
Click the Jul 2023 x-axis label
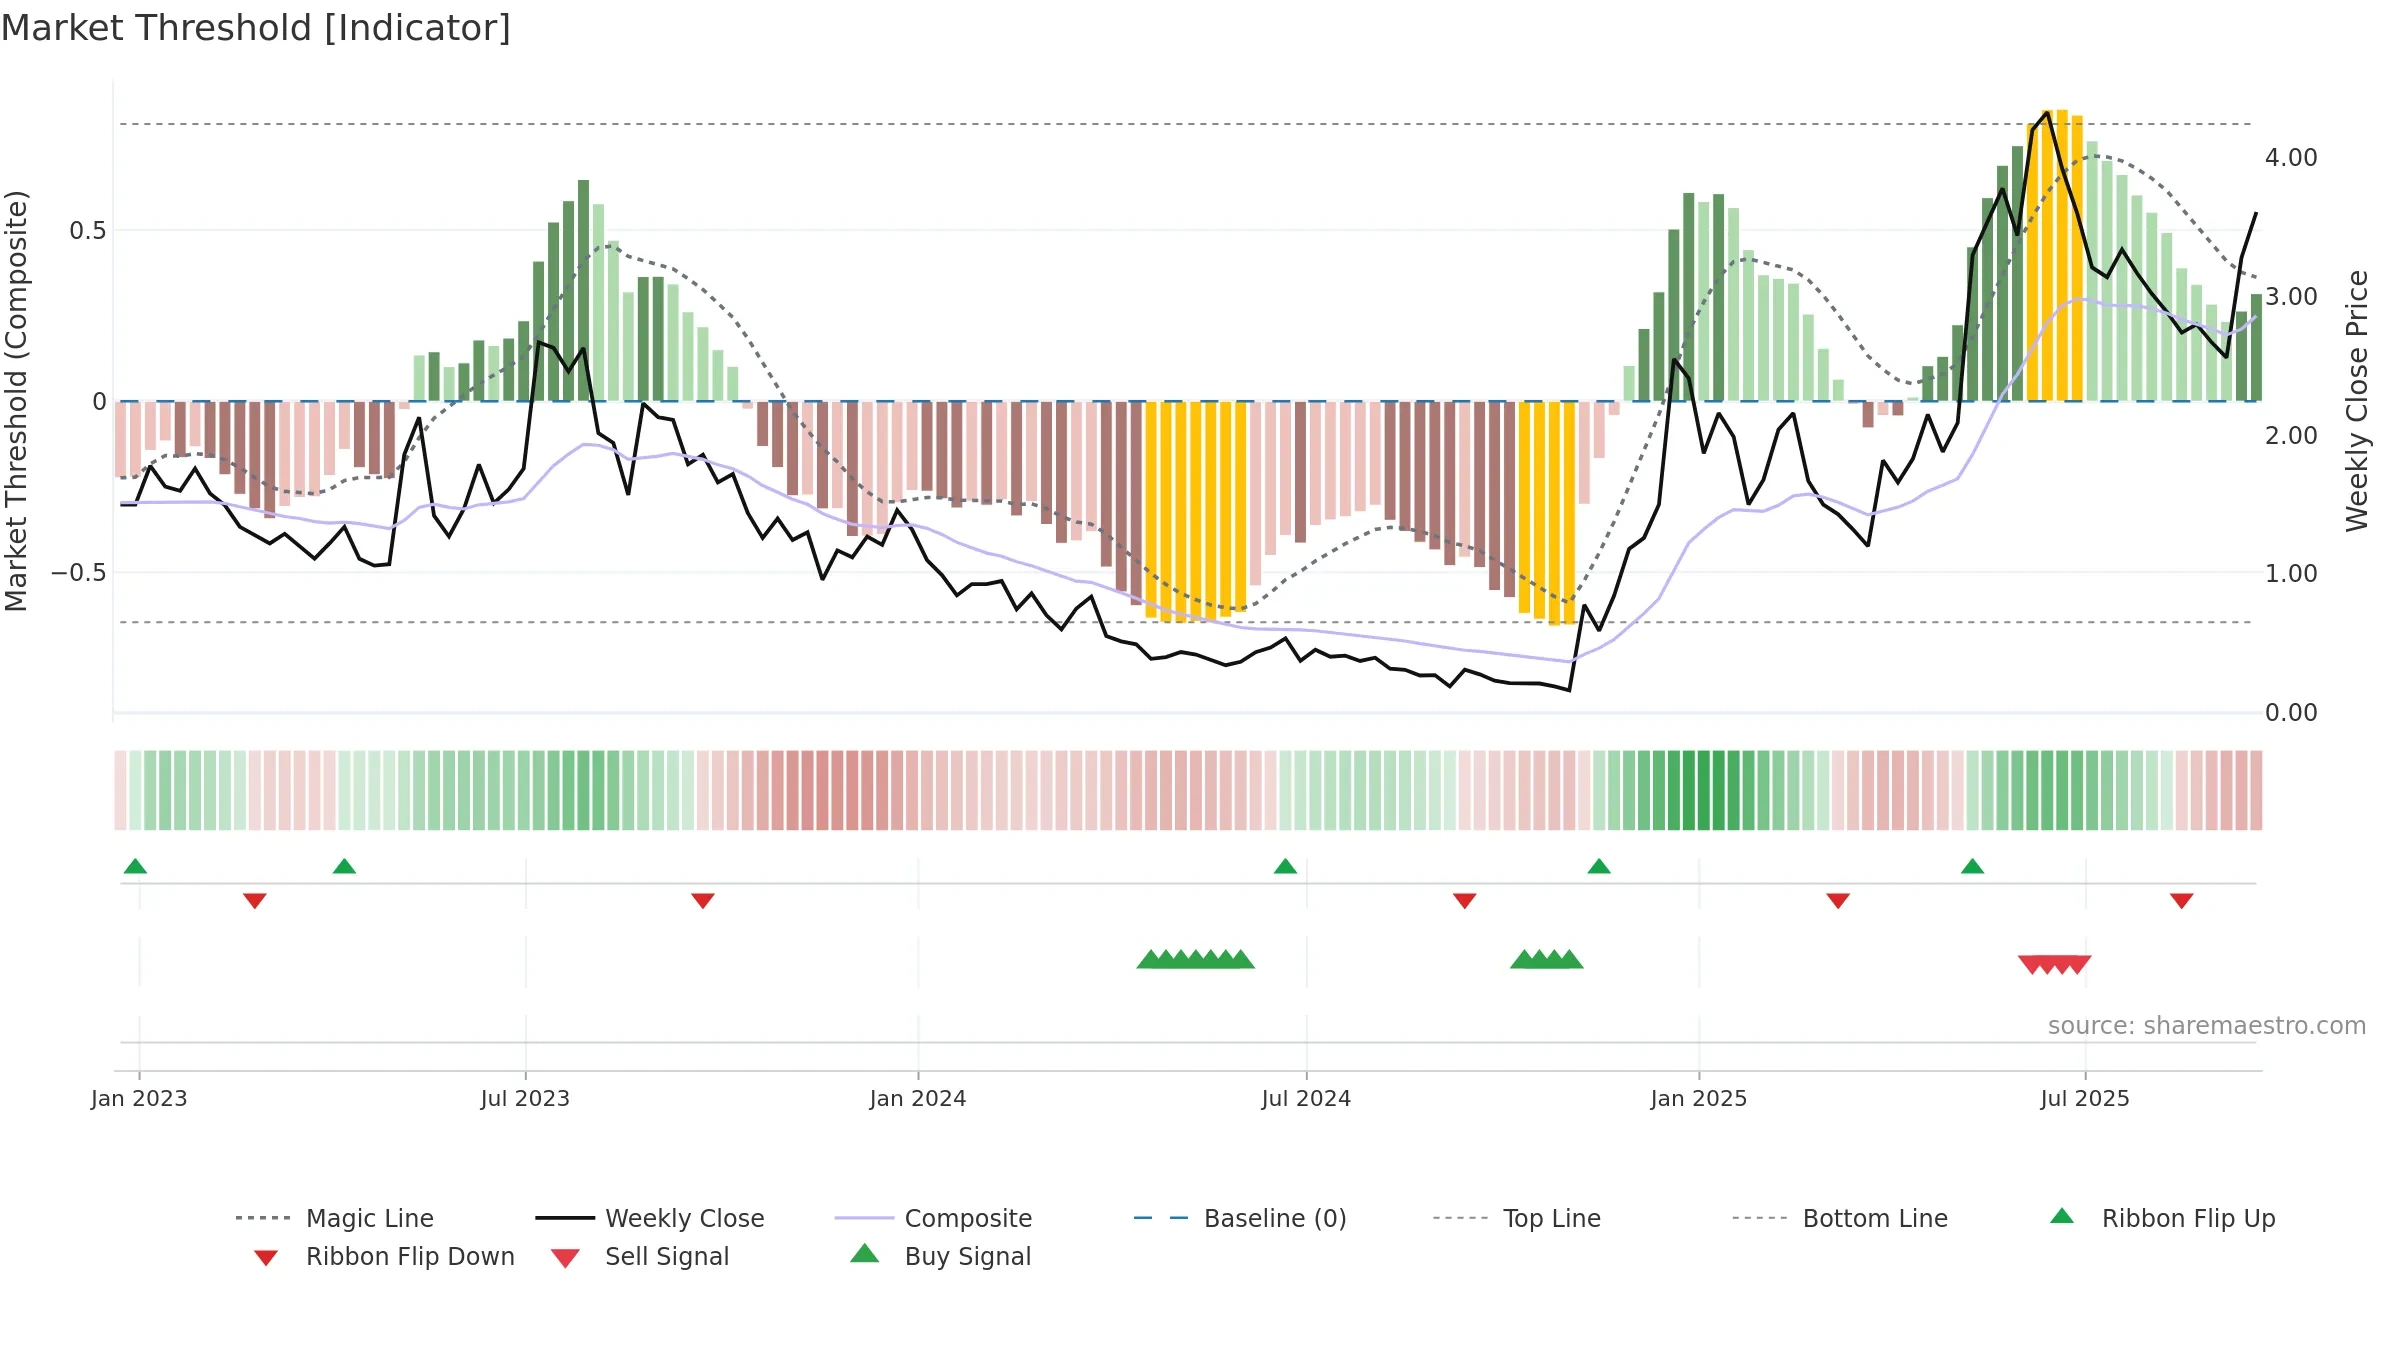click(525, 1098)
